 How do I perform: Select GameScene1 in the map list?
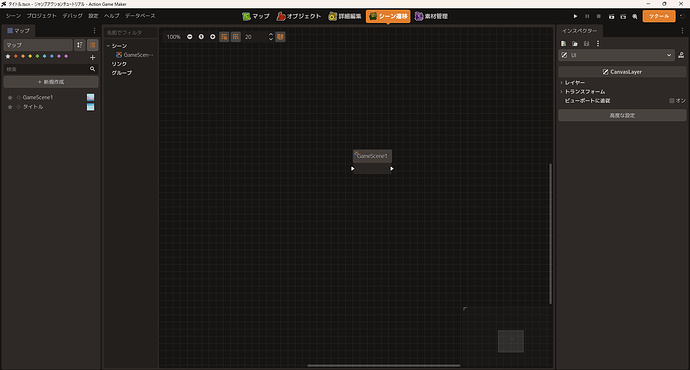pos(38,97)
